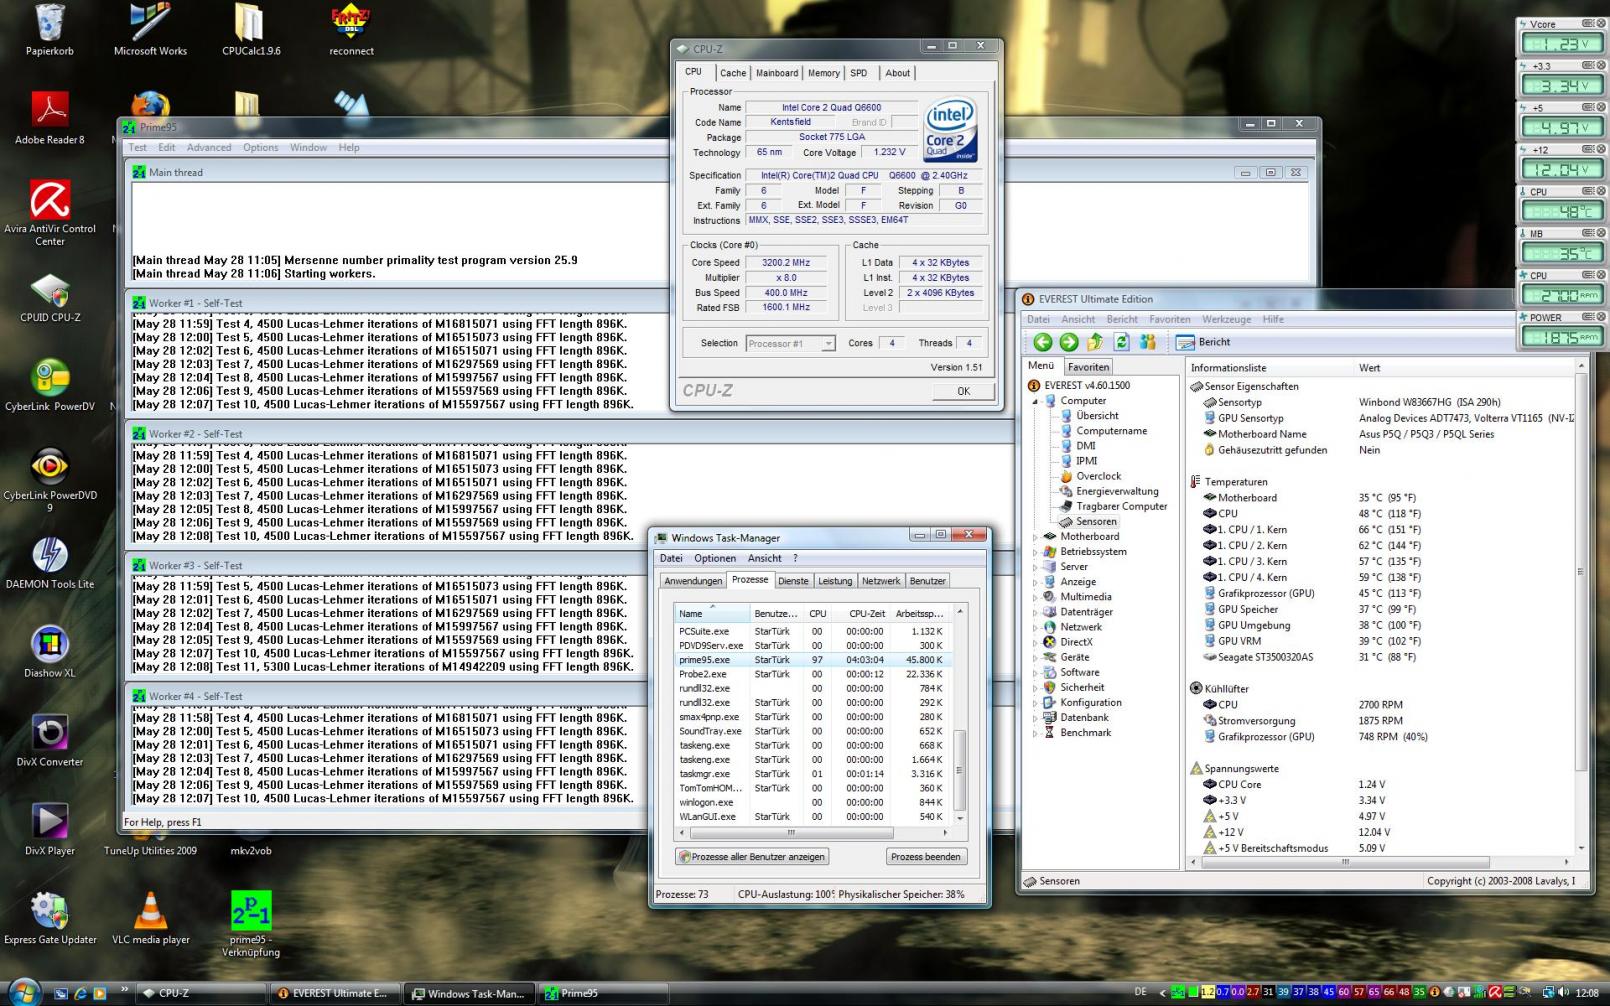The image size is (1610, 1006).
Task: Click the Windows Task-Manager taskbar button
Action: pyautogui.click(x=469, y=993)
